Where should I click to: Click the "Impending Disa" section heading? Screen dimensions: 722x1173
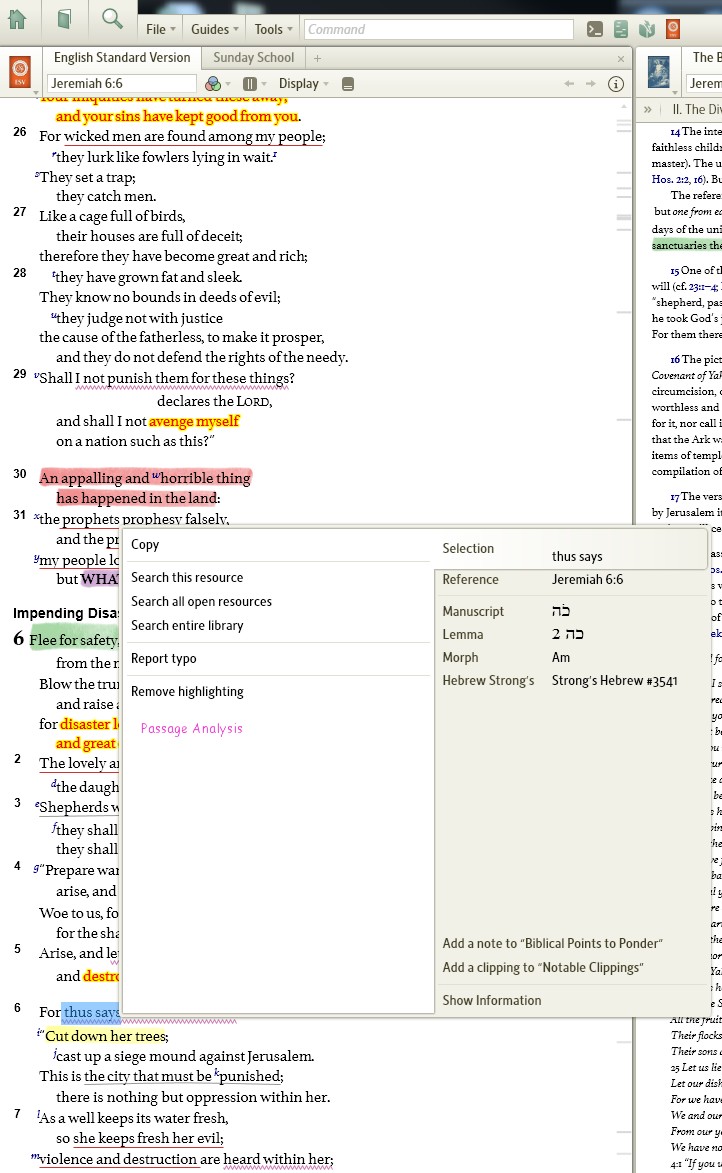click(66, 613)
